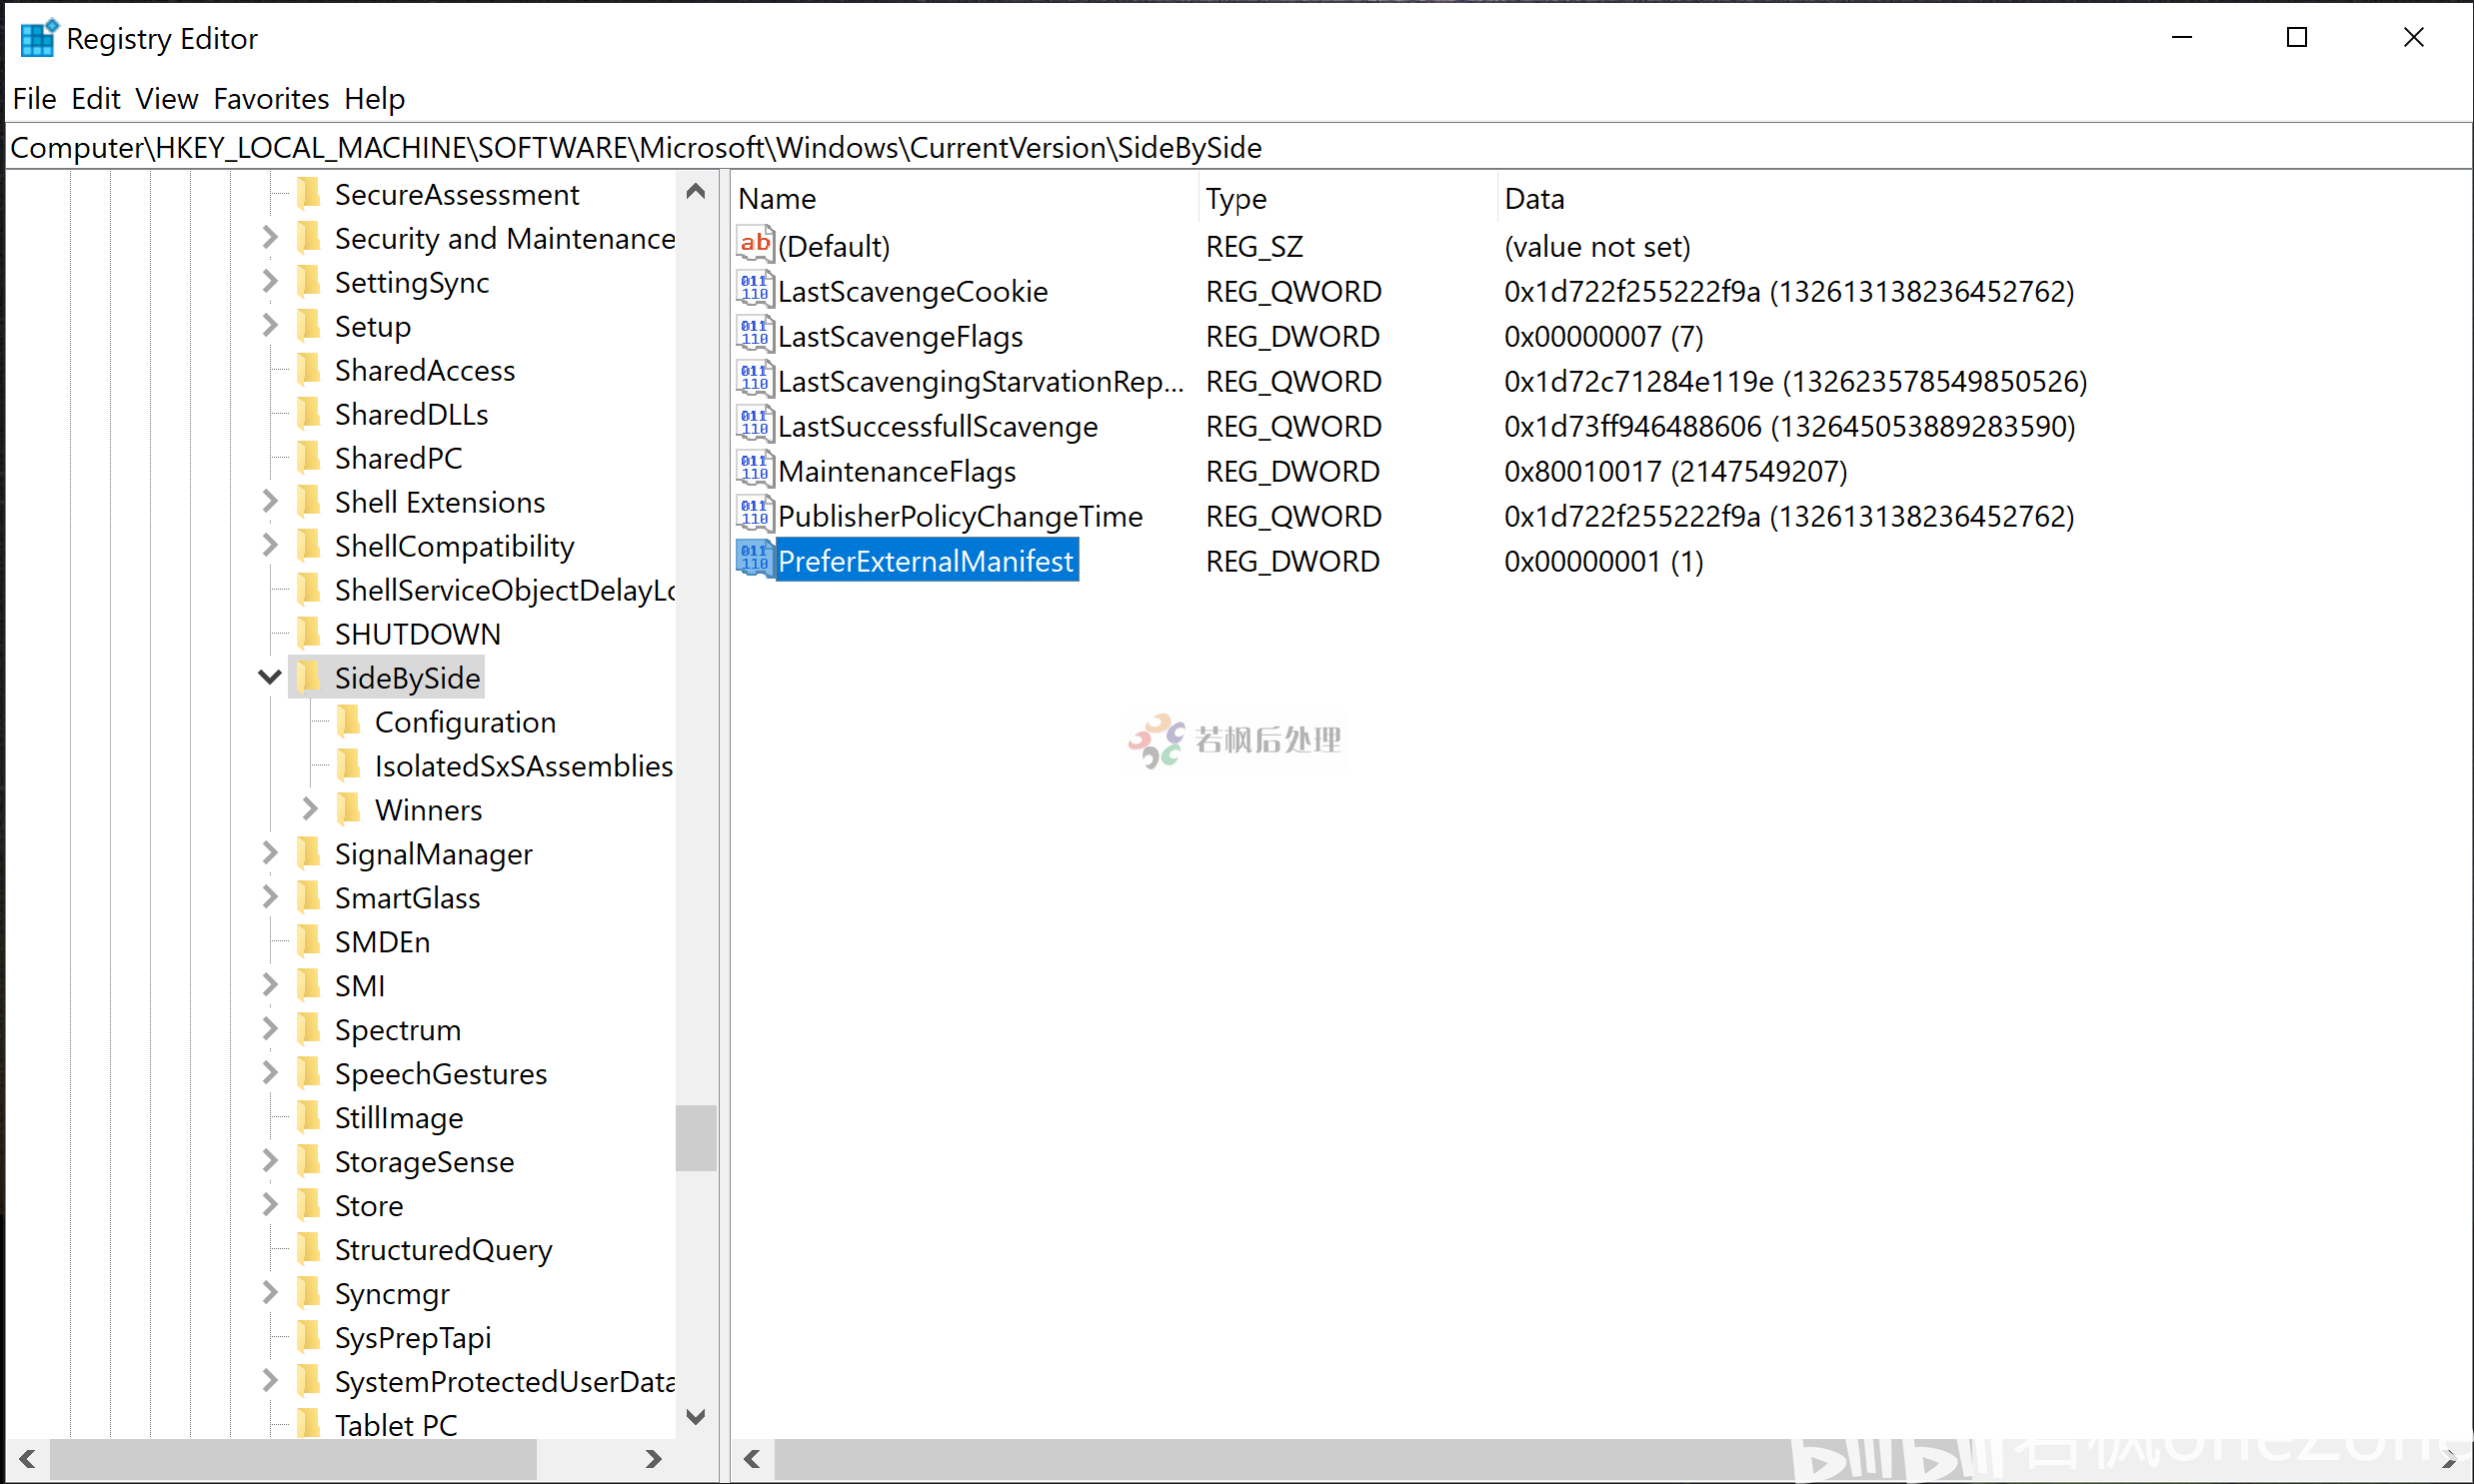Click the StructuredQuery folder icon

[309, 1249]
